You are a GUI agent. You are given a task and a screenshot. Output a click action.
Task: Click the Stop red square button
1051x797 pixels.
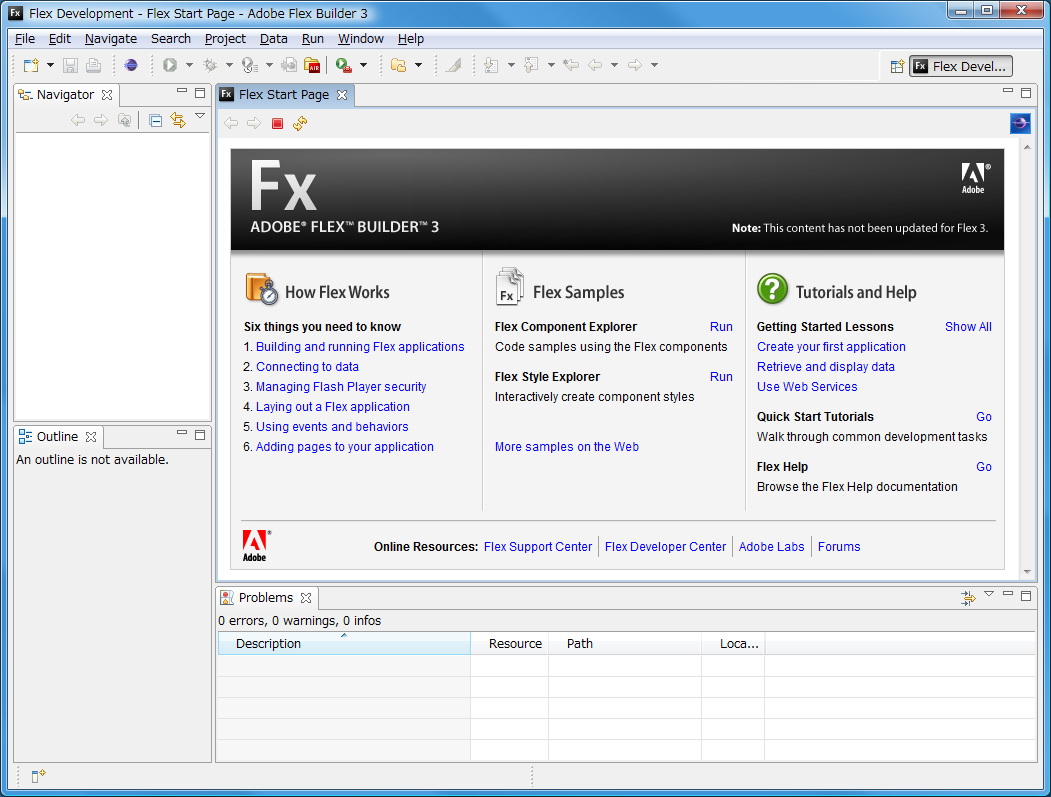277,123
